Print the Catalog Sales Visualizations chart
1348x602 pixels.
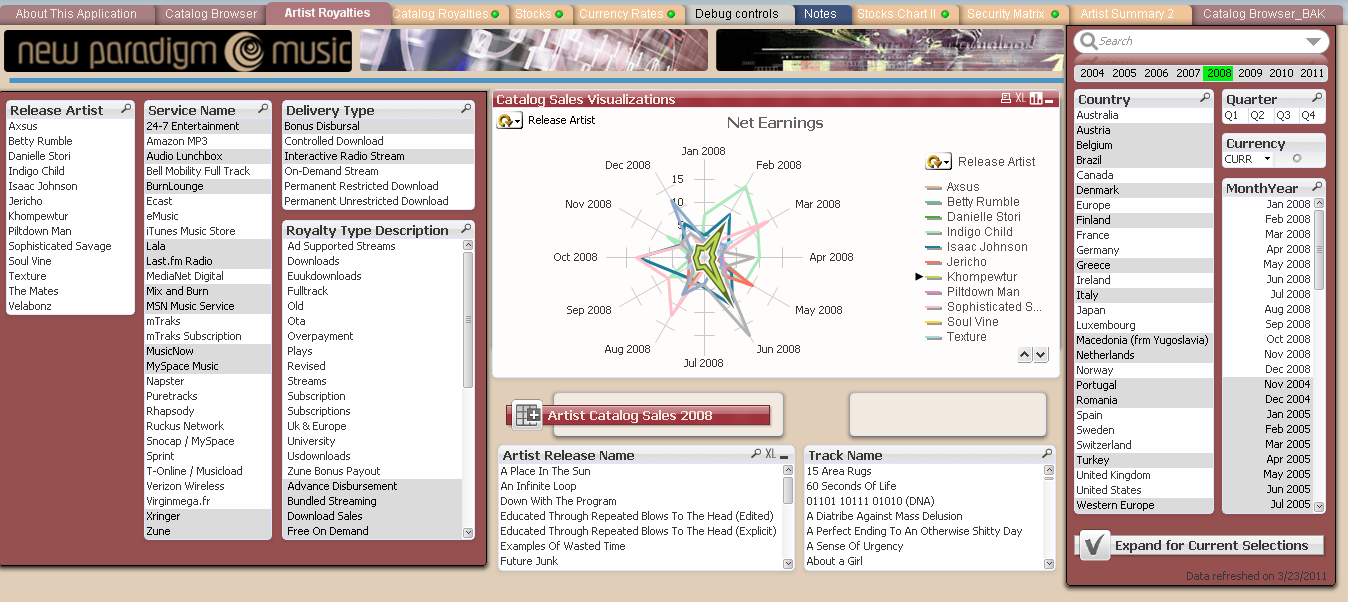[x=1006, y=99]
